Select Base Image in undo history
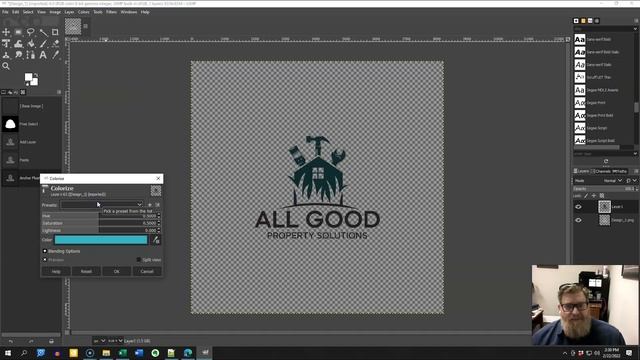Viewport: 640px width, 360px height. pyautogui.click(x=31, y=106)
